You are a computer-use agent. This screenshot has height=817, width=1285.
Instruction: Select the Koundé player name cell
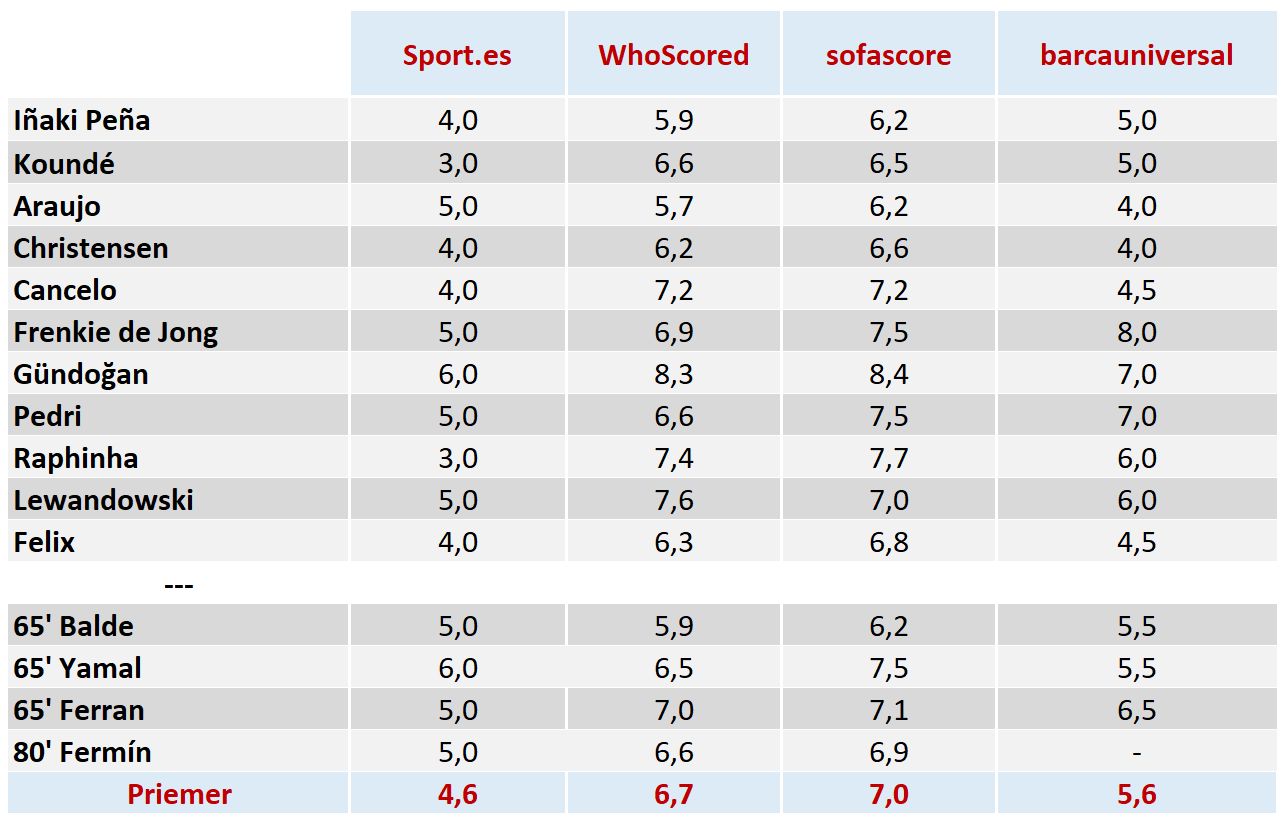[64, 163]
